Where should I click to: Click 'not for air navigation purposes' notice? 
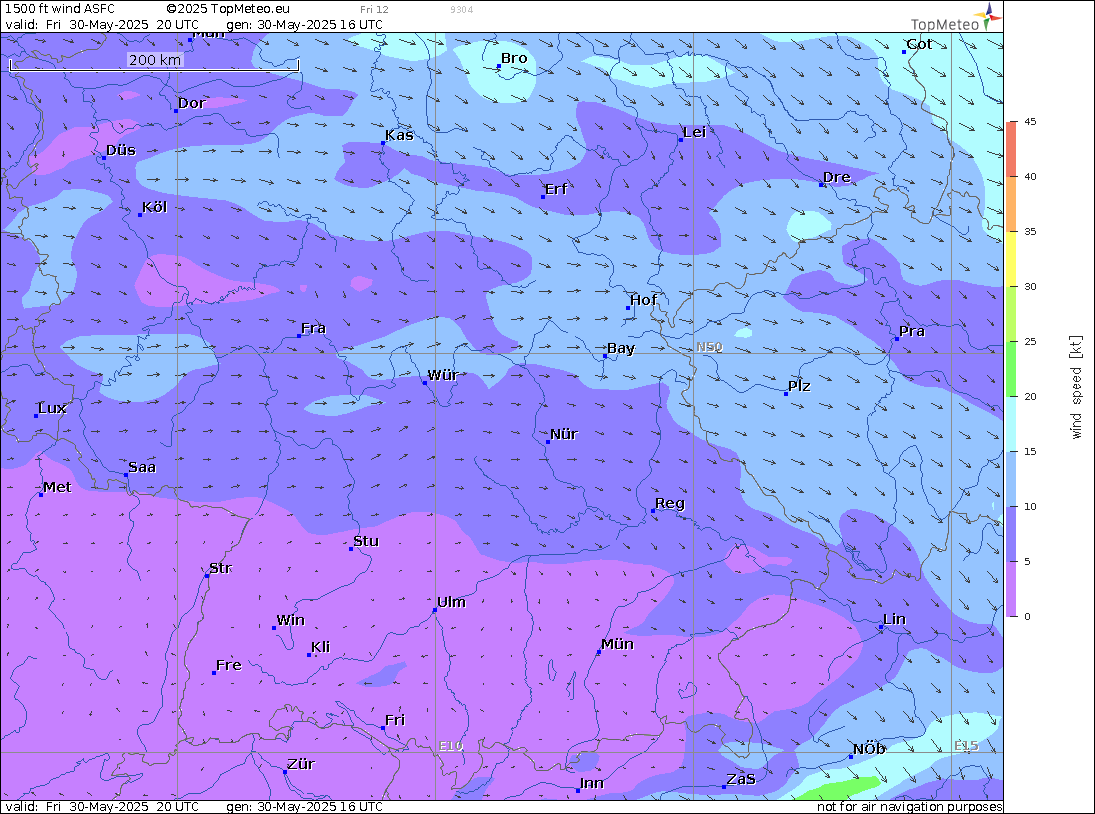[909, 807]
